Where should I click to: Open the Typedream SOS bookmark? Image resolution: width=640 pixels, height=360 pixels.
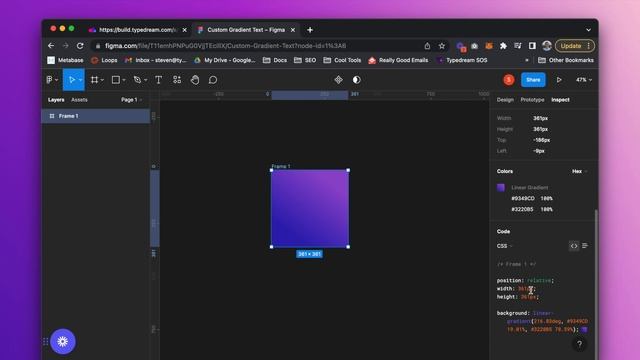[462, 60]
